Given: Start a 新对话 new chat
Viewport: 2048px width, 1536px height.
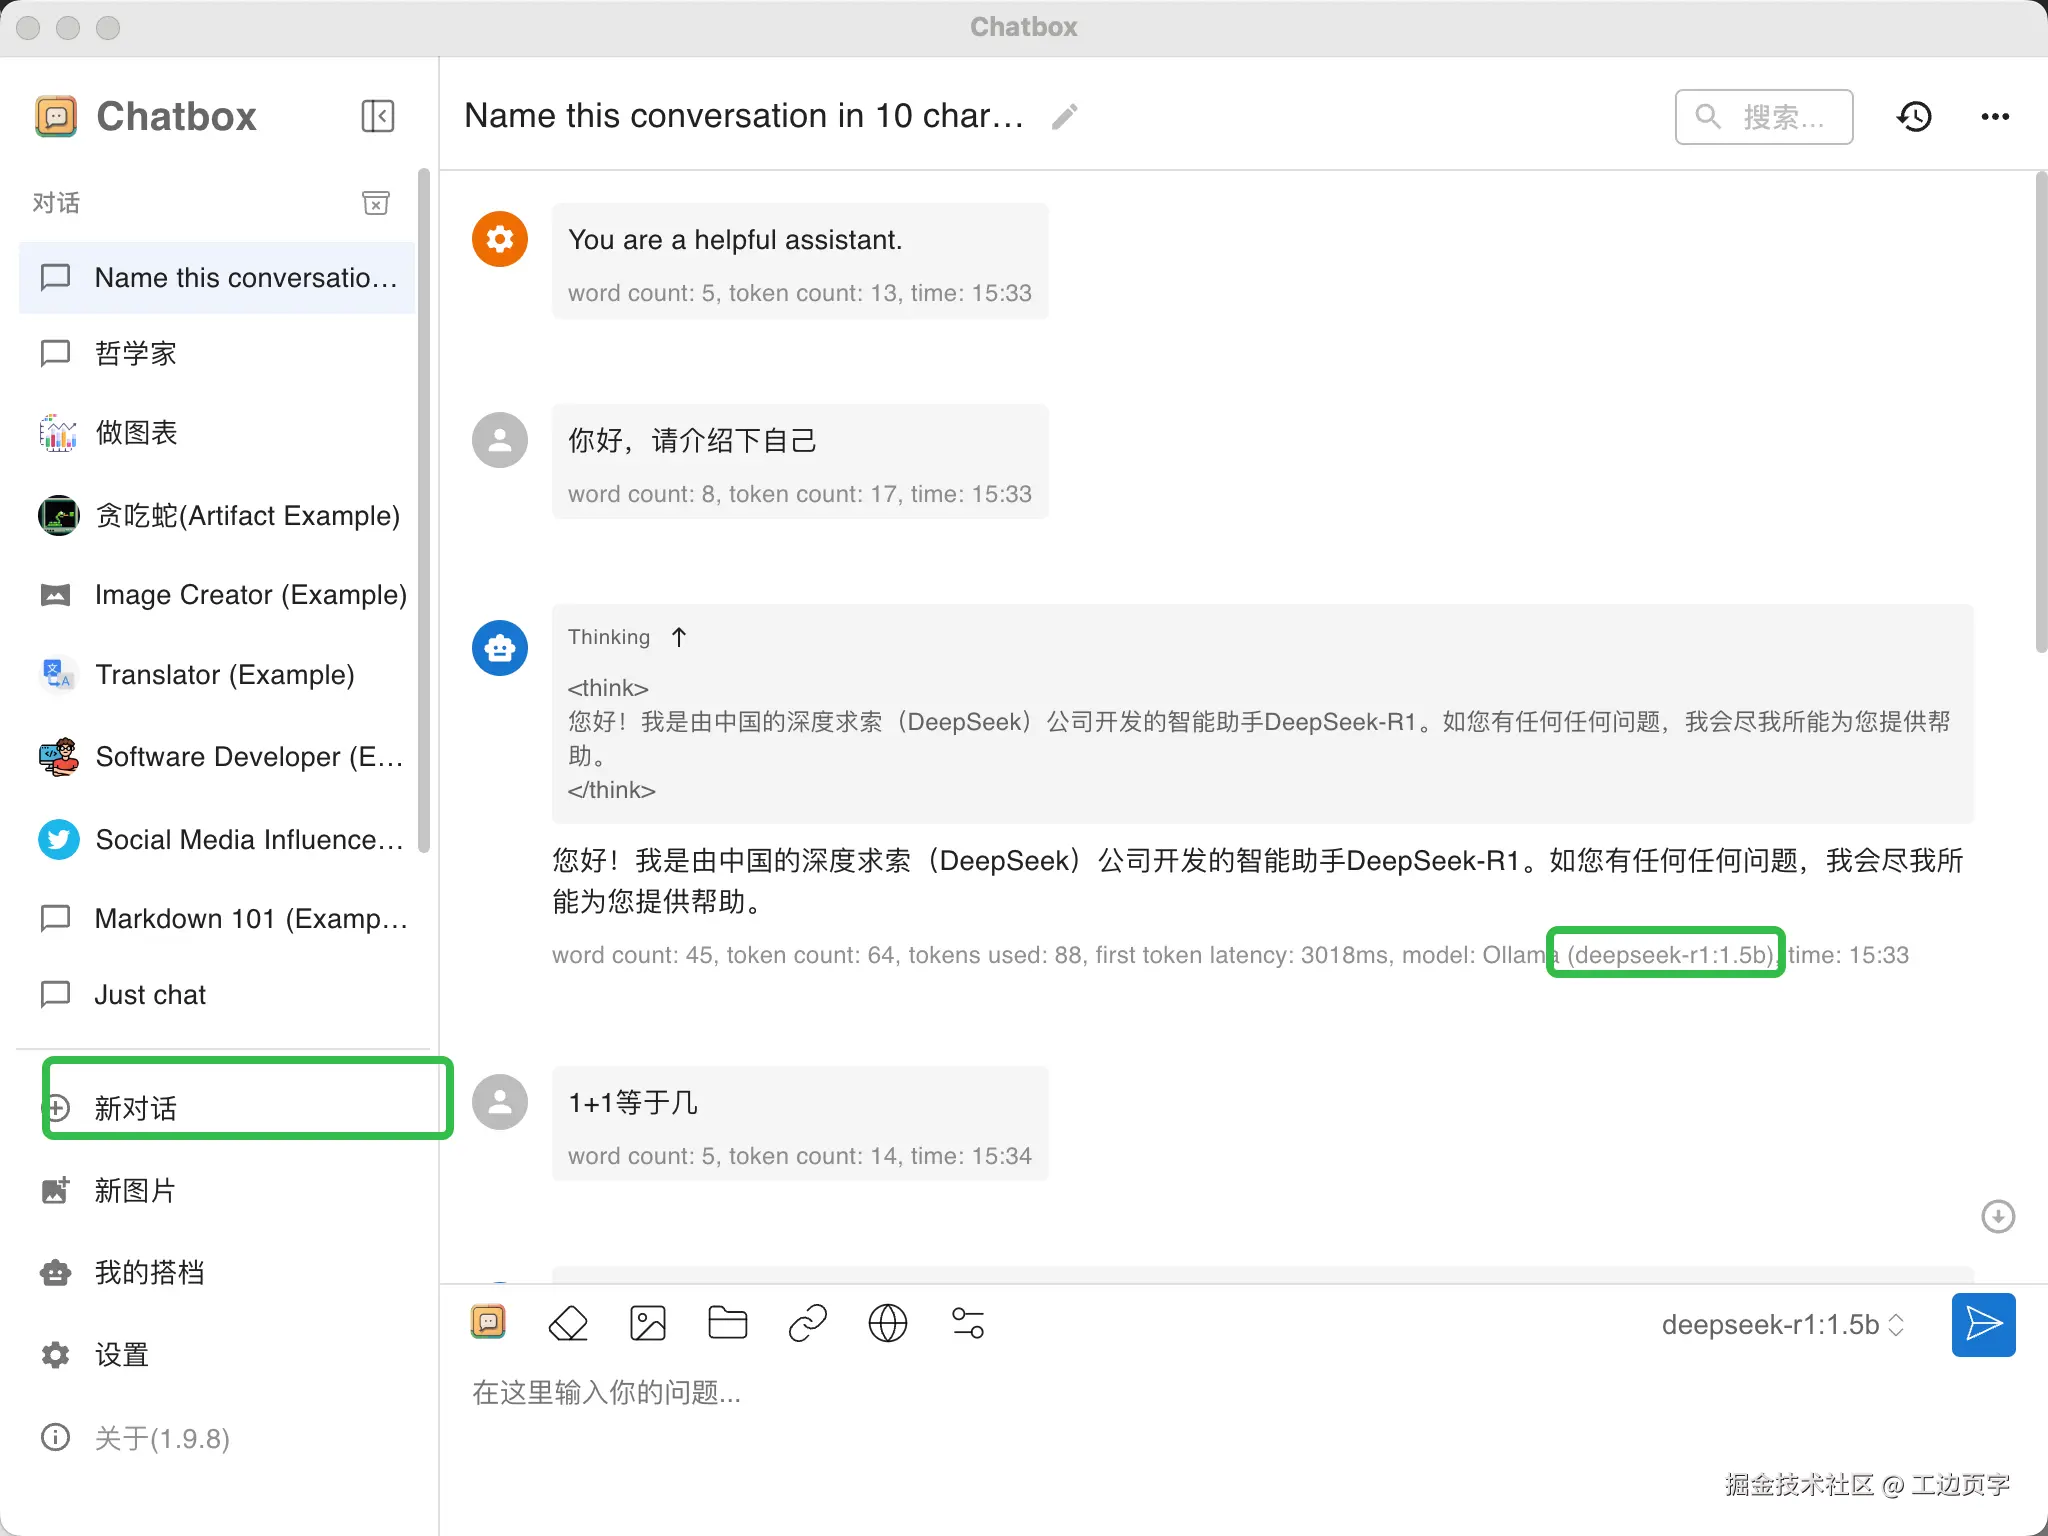Looking at the screenshot, I should coord(135,1107).
